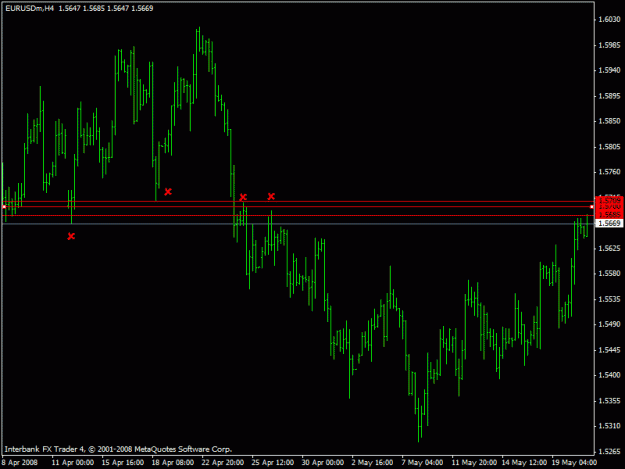This screenshot has width=625, height=469.
Task: Click the EURUSDm,H4 chart title text
Action: (x=29, y=8)
